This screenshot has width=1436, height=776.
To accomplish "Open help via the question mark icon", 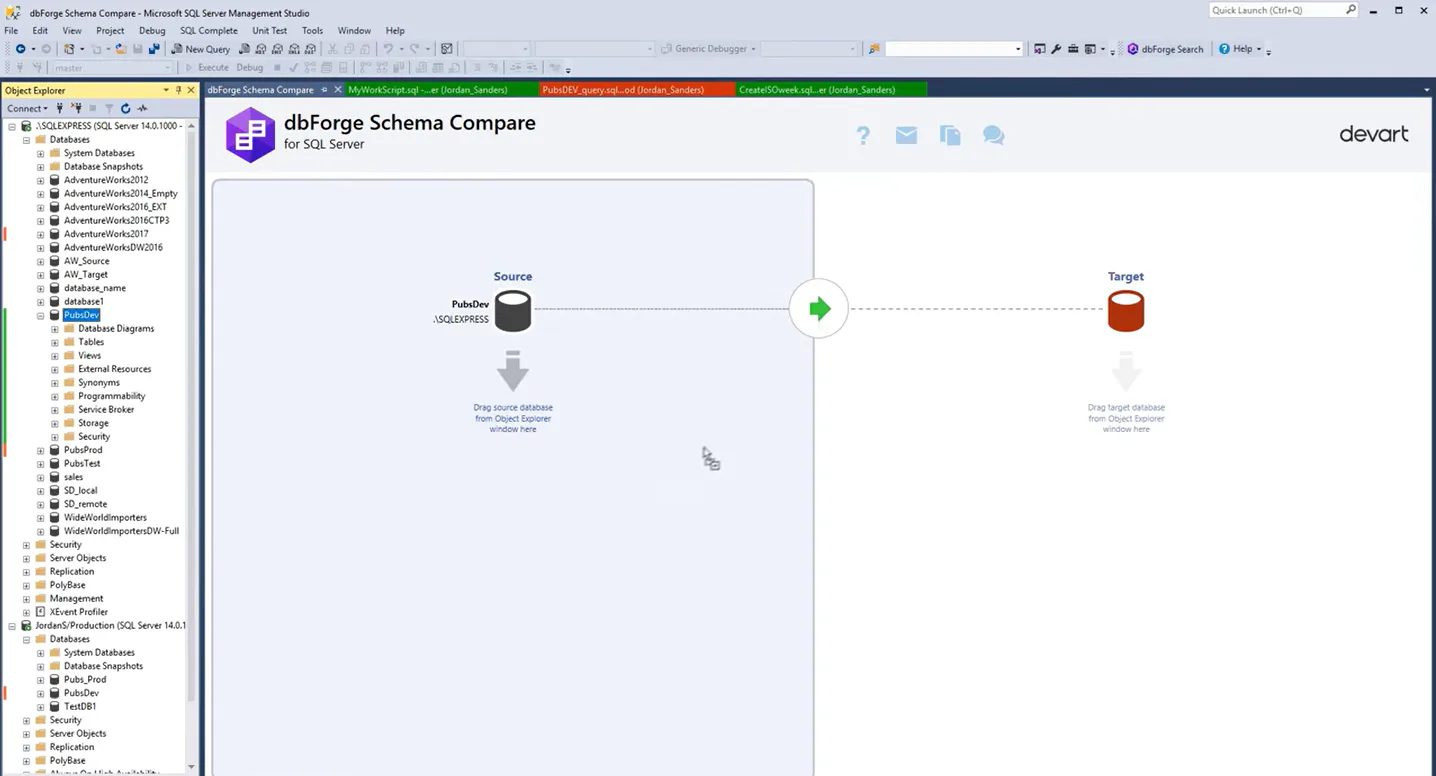I will [x=864, y=135].
